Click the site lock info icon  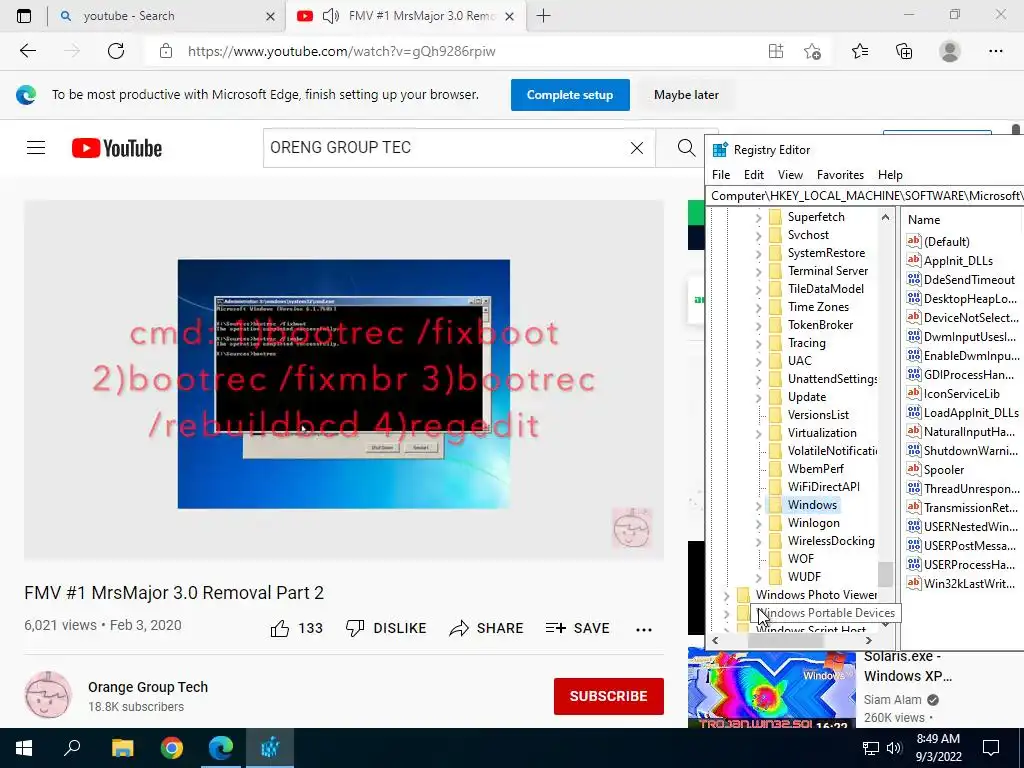[x=166, y=51]
